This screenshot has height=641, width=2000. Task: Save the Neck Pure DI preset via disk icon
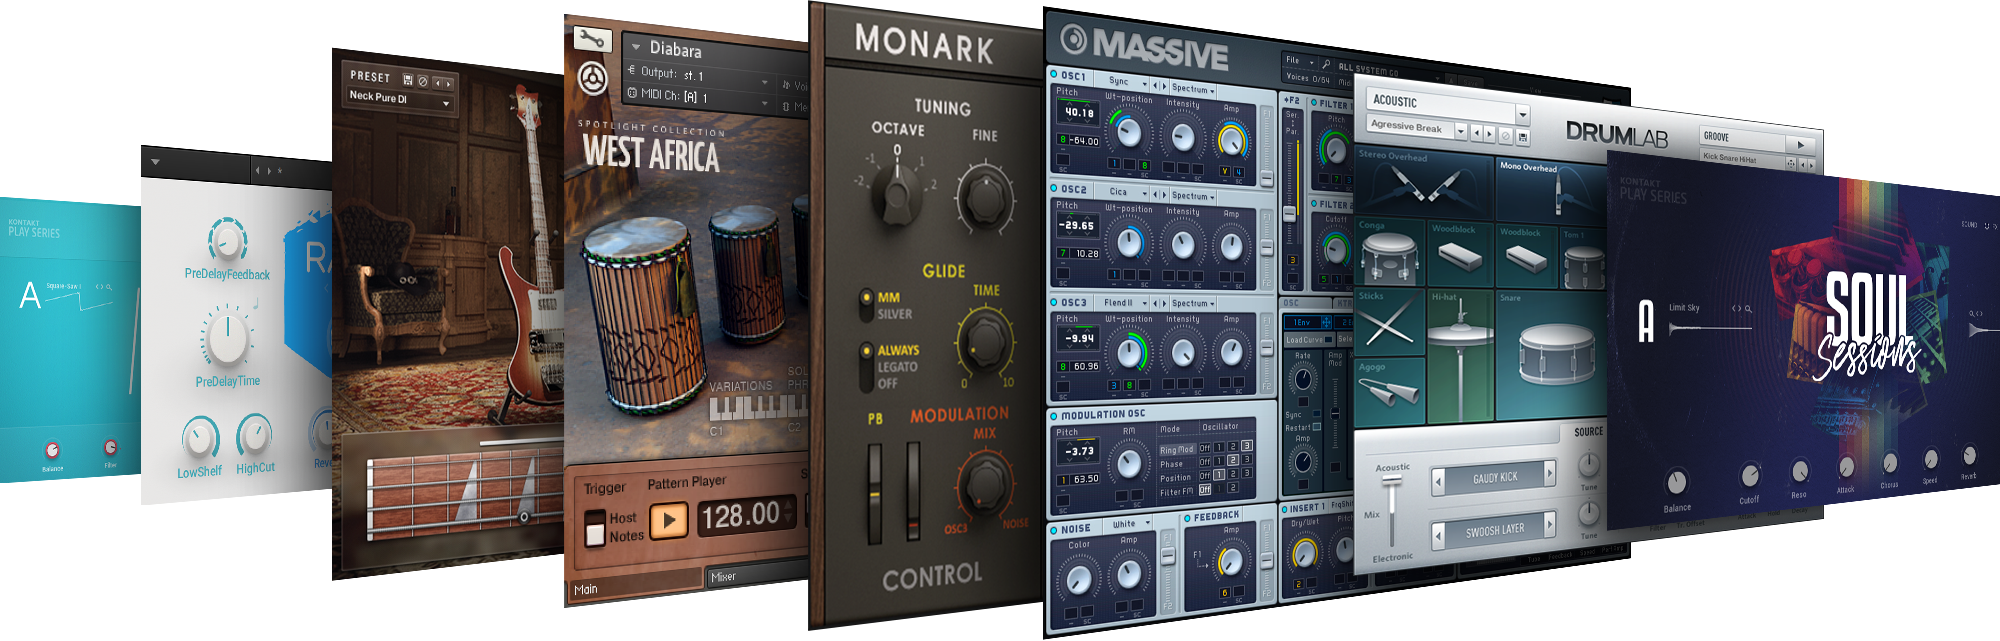click(407, 79)
